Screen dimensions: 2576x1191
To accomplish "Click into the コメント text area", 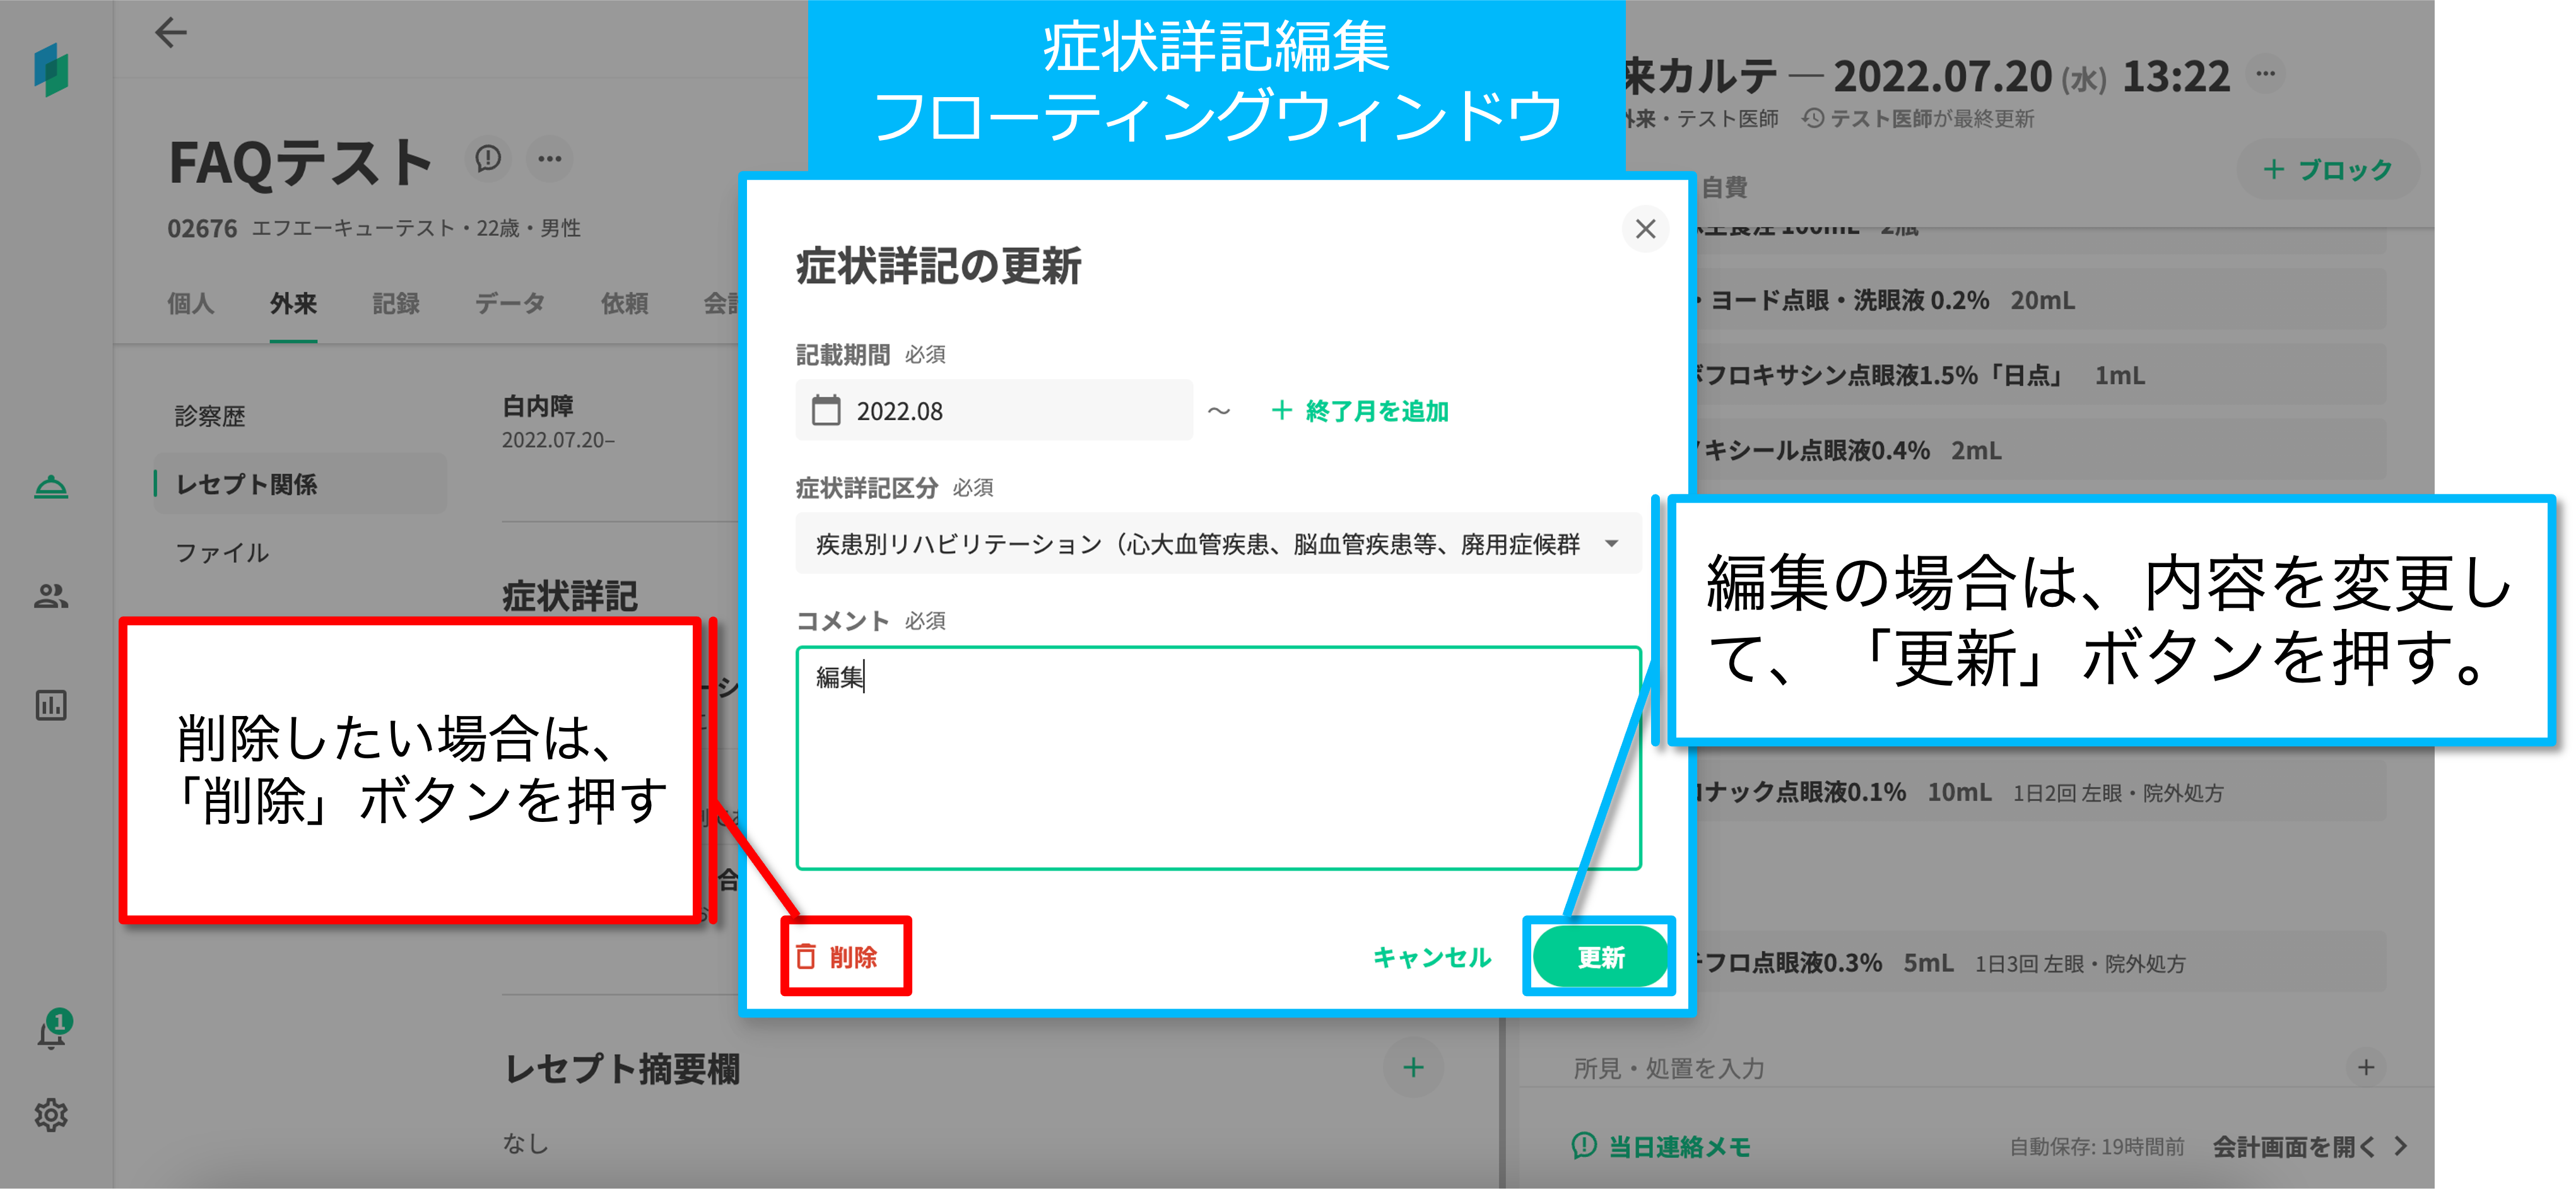I will 1217,758.
